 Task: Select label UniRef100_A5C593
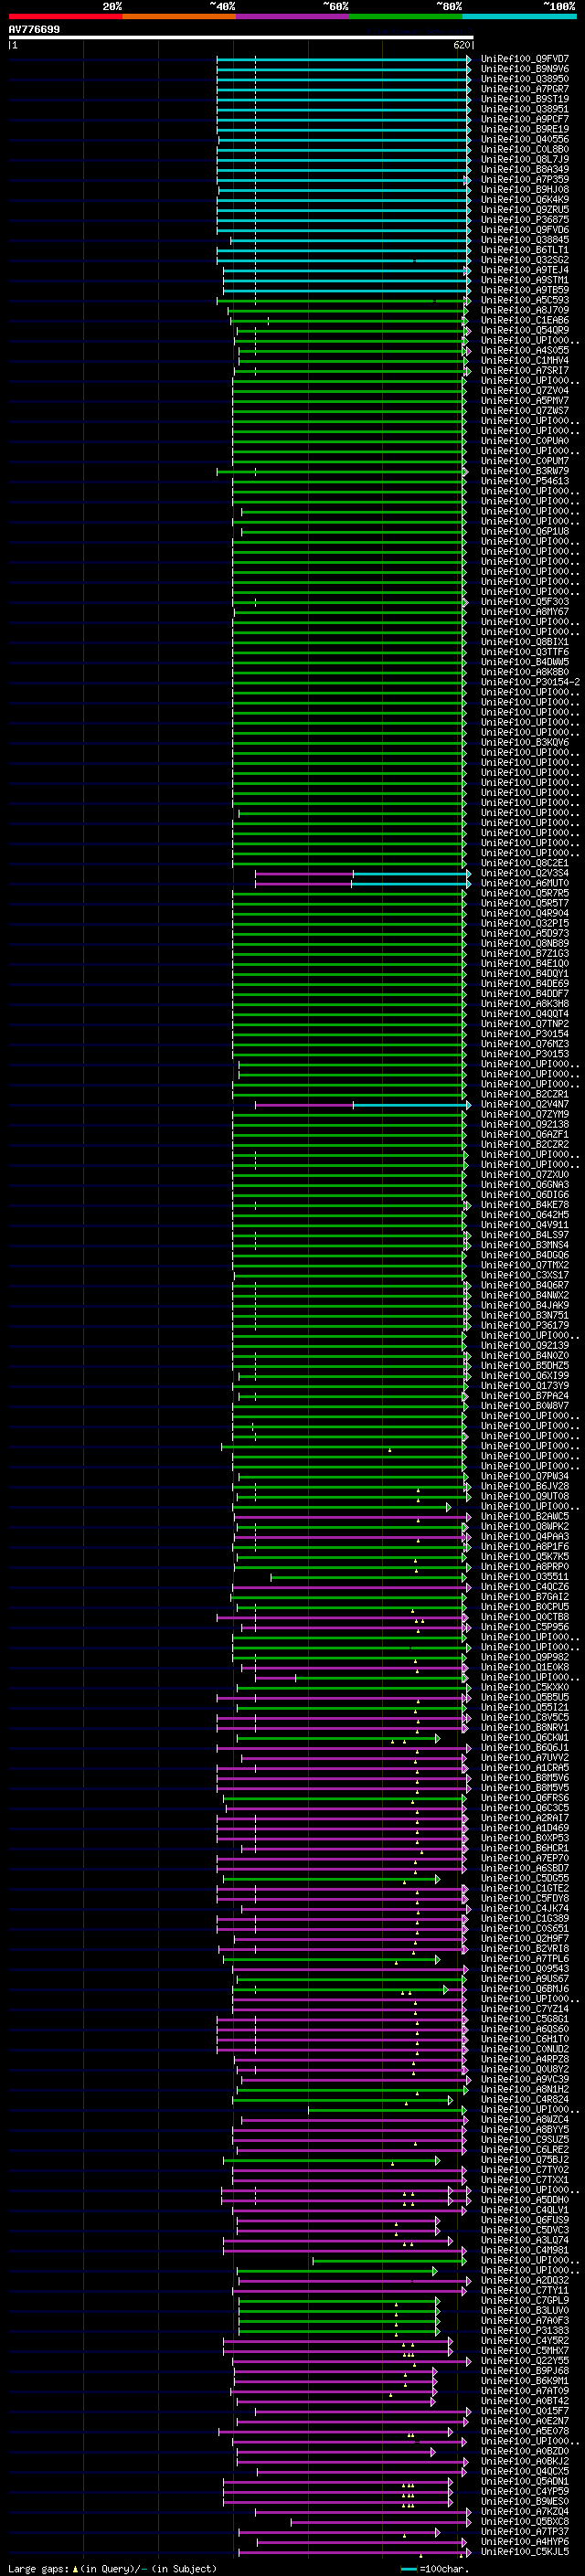click(x=524, y=300)
